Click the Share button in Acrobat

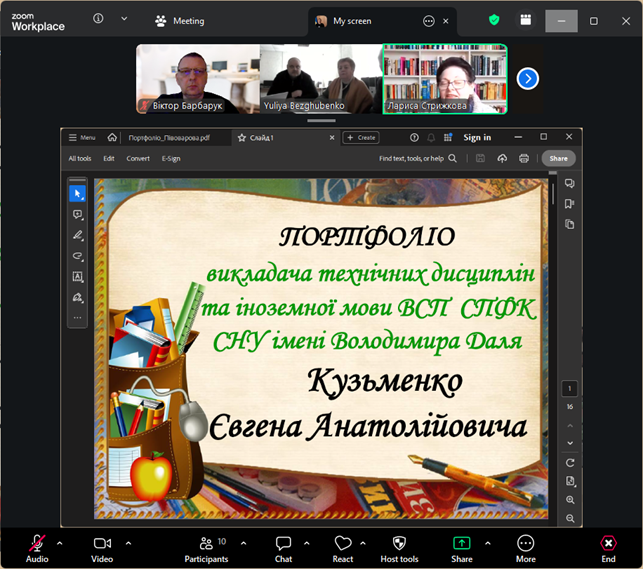559,158
